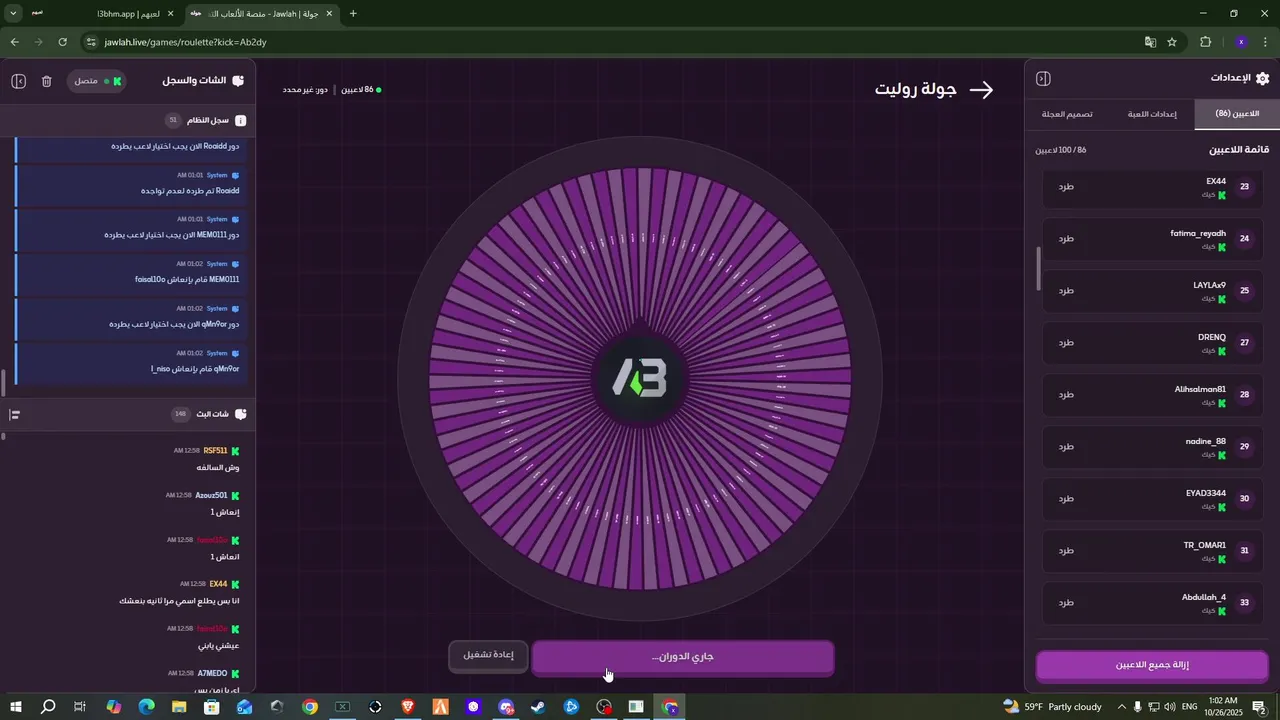Kick player nadine_88 using طرد
The height and width of the screenshot is (720, 1280).
(1066, 447)
